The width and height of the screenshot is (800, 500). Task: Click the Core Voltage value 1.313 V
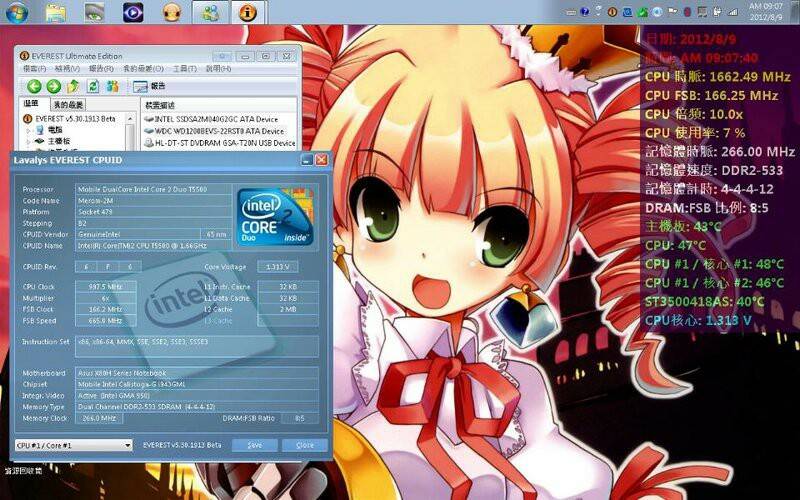click(x=278, y=267)
